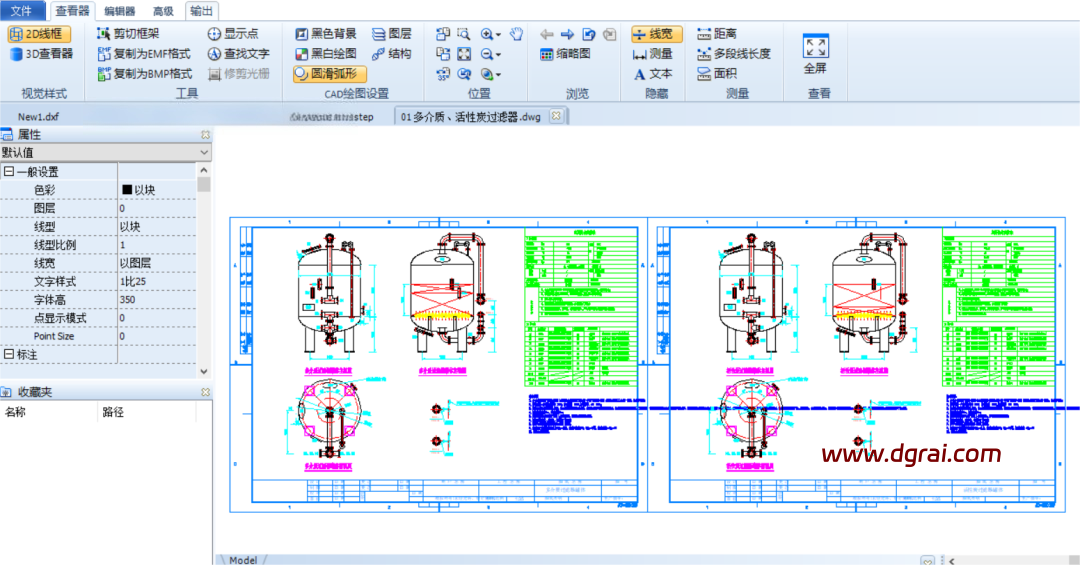Click the 全屏 fullscreen icon

(x=815, y=47)
